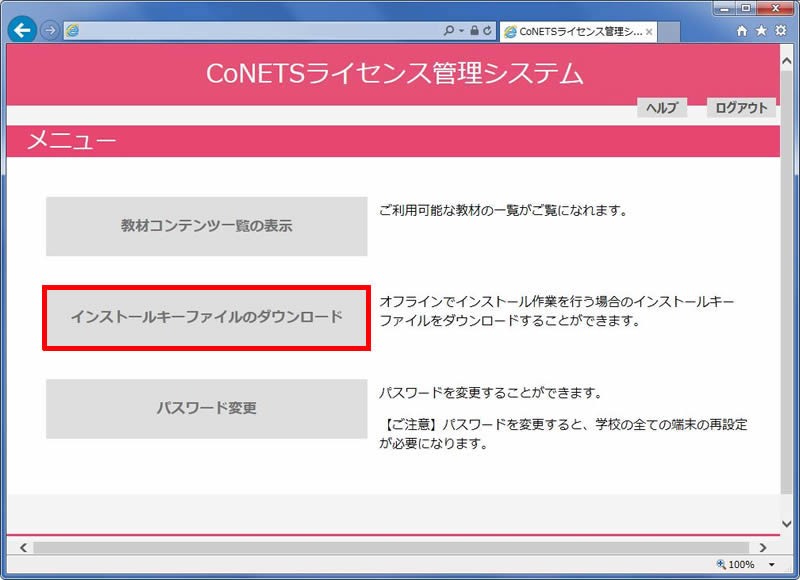
Task: Click the ヘルプ button
Action: pos(662,108)
